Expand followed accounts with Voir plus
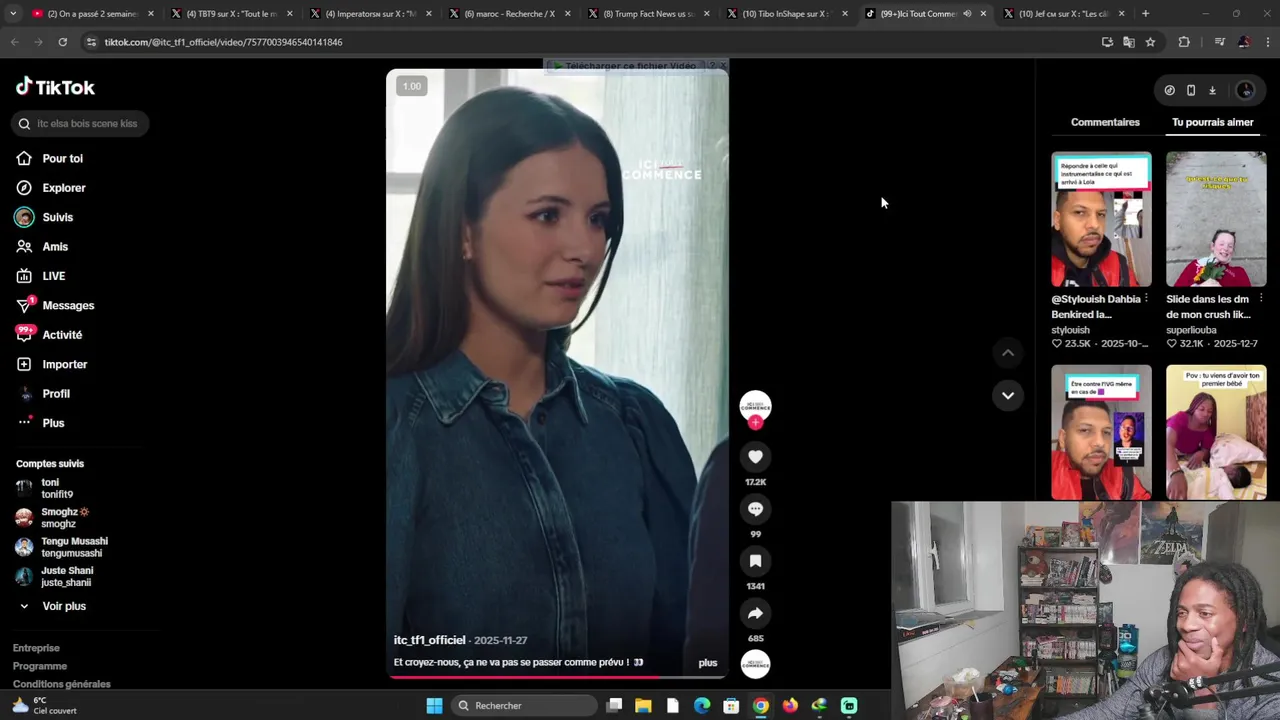Viewport: 1280px width, 720px height. pyautogui.click(x=52, y=606)
